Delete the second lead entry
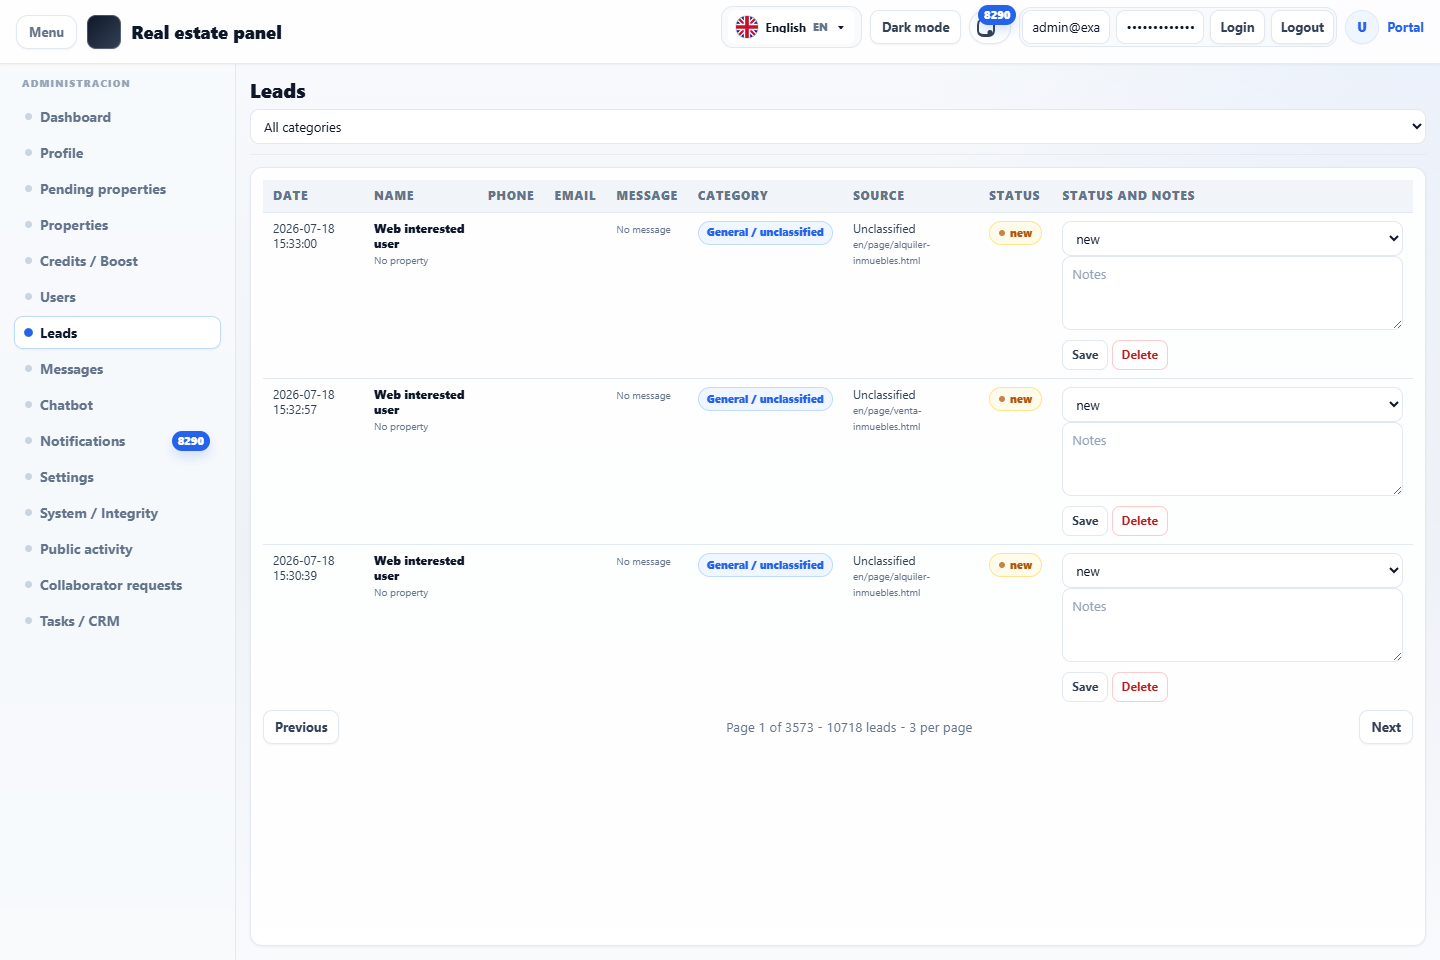The image size is (1440, 960). coord(1140,521)
